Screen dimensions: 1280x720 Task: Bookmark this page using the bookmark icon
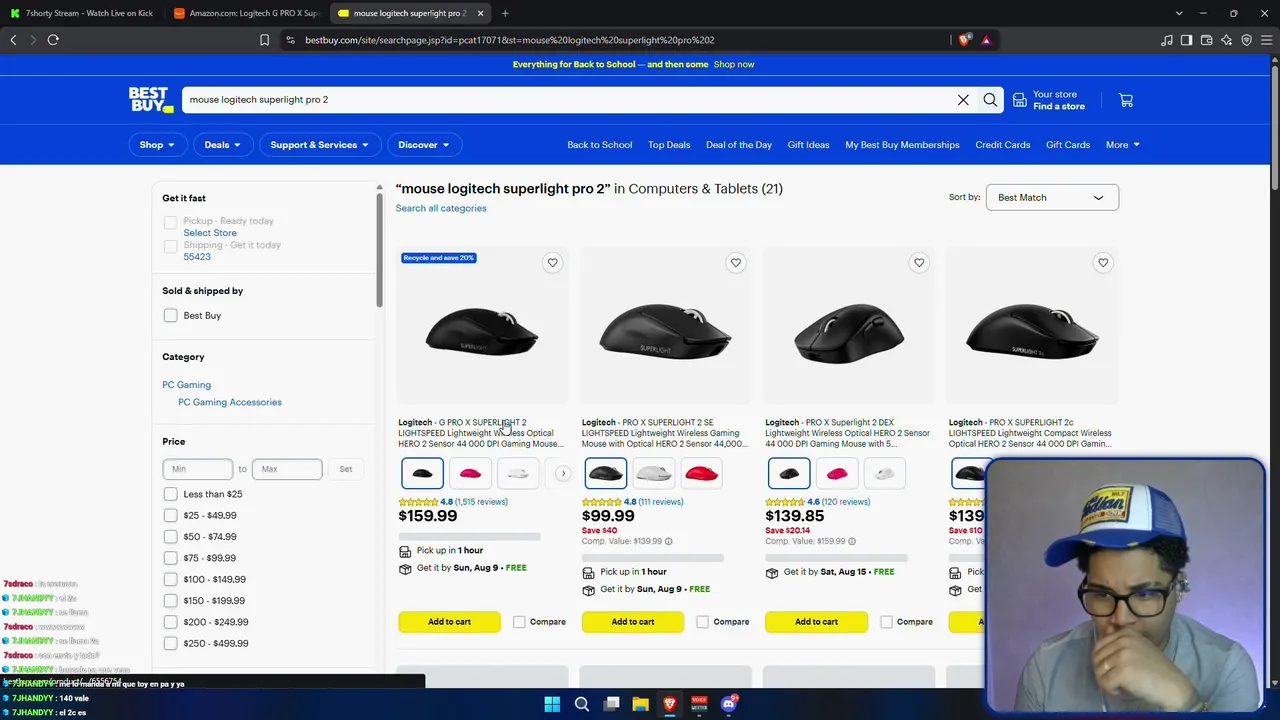(264, 40)
